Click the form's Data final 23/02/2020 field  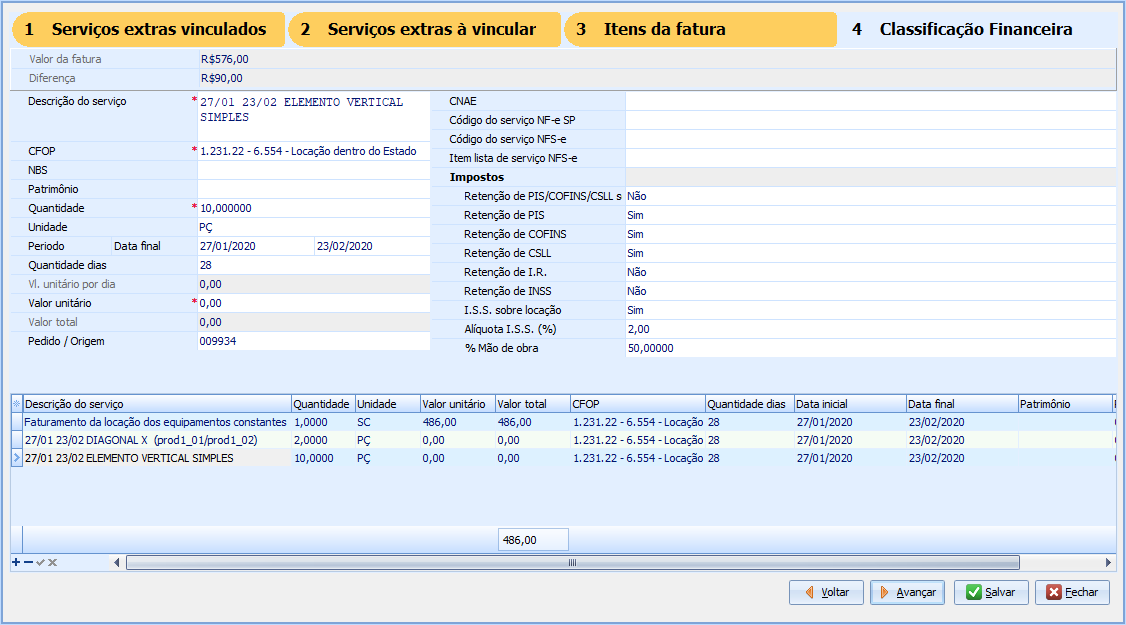click(x=372, y=246)
